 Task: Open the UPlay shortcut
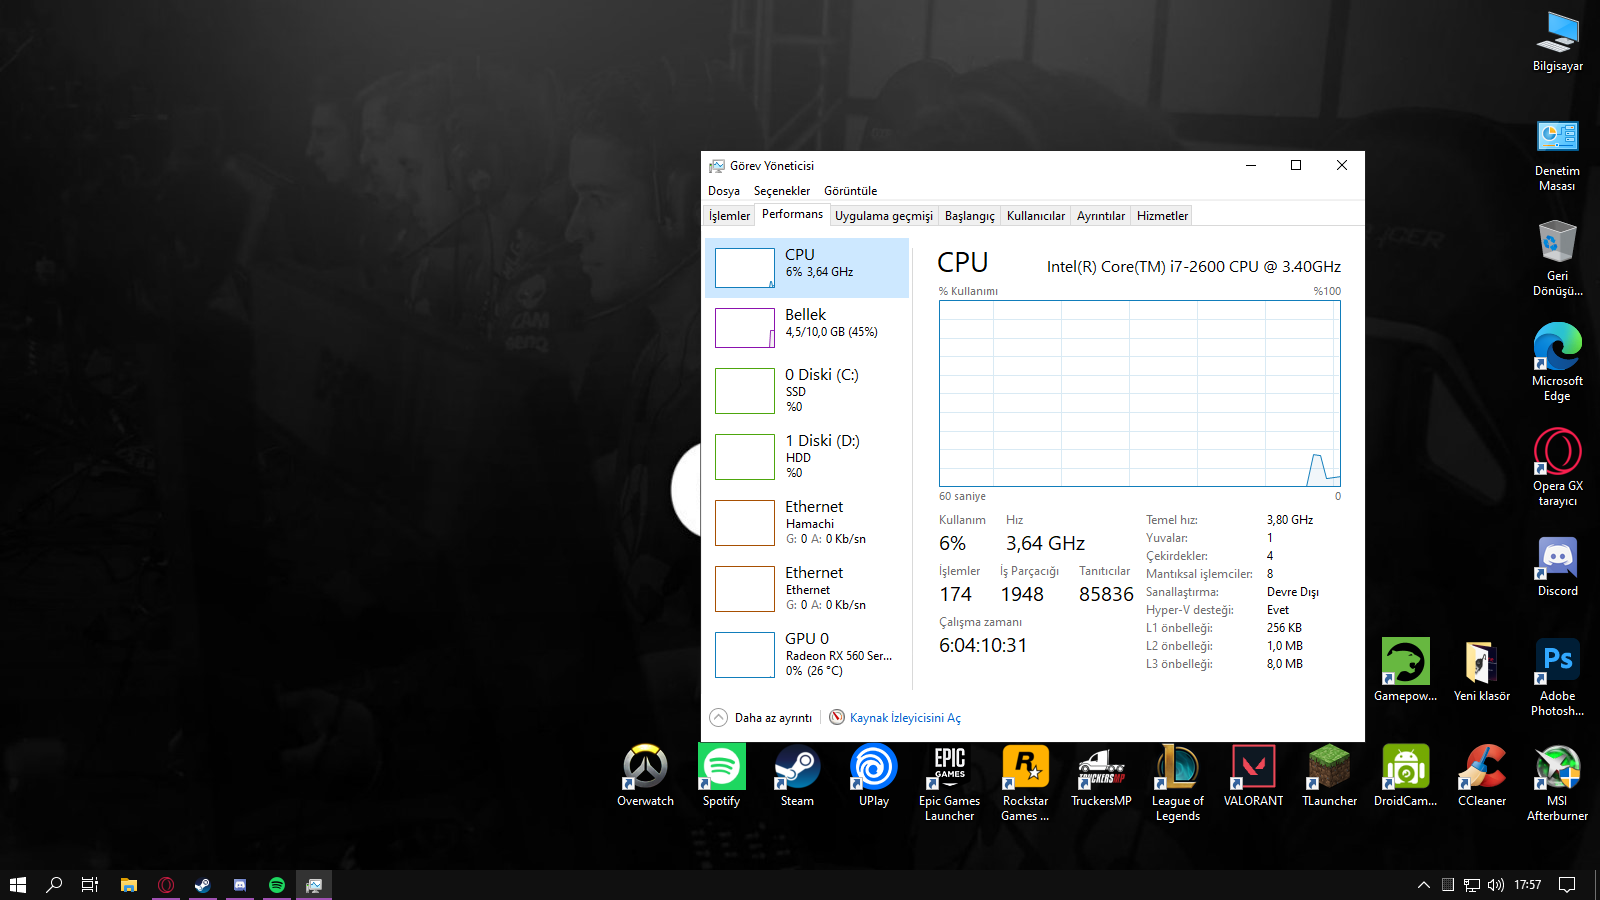(873, 775)
